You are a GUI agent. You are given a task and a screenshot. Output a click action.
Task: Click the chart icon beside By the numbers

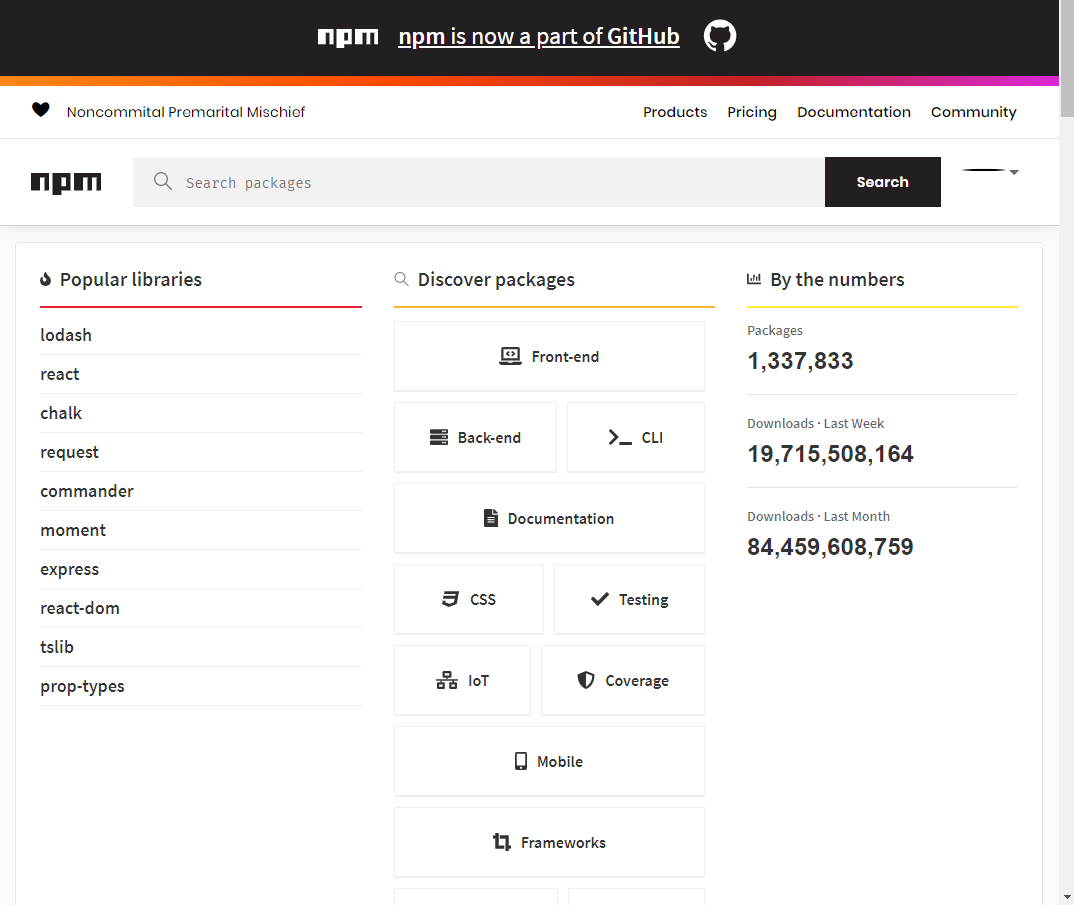(753, 279)
